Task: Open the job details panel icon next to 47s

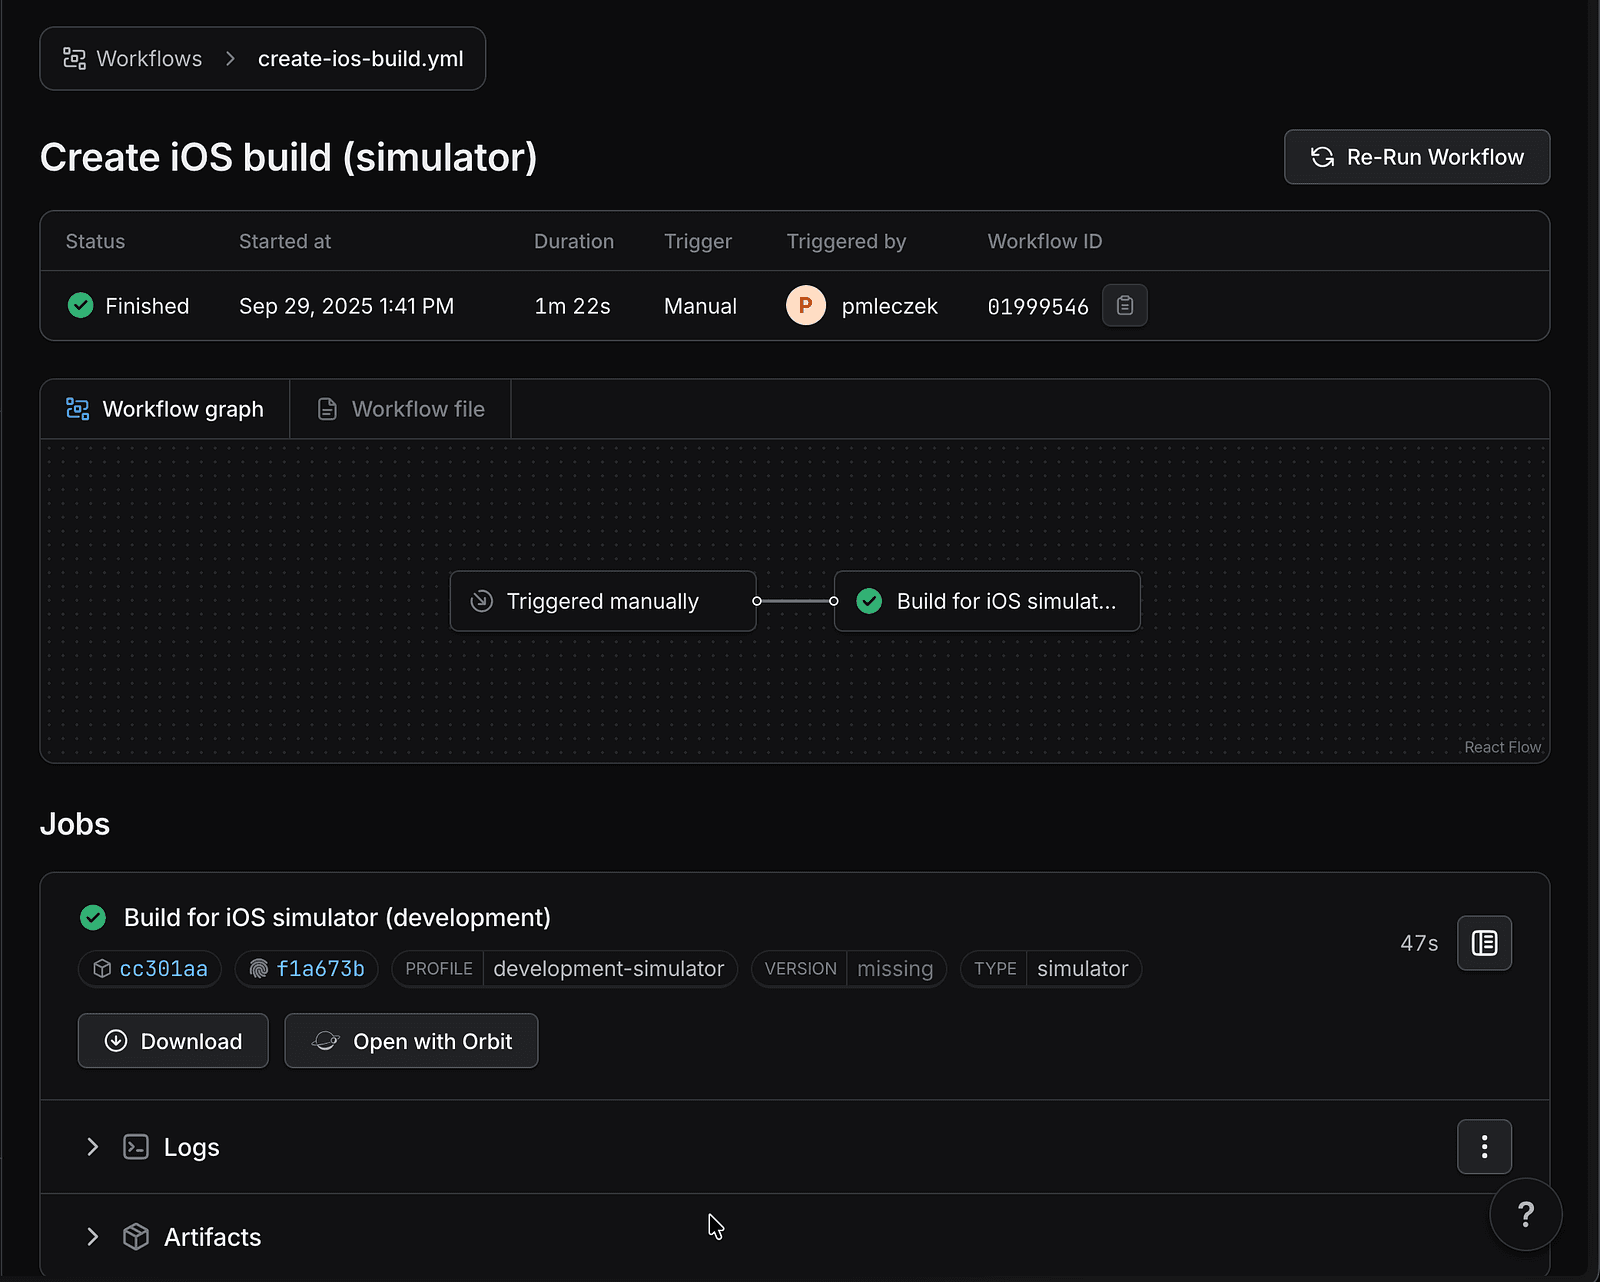Action: pos(1484,943)
